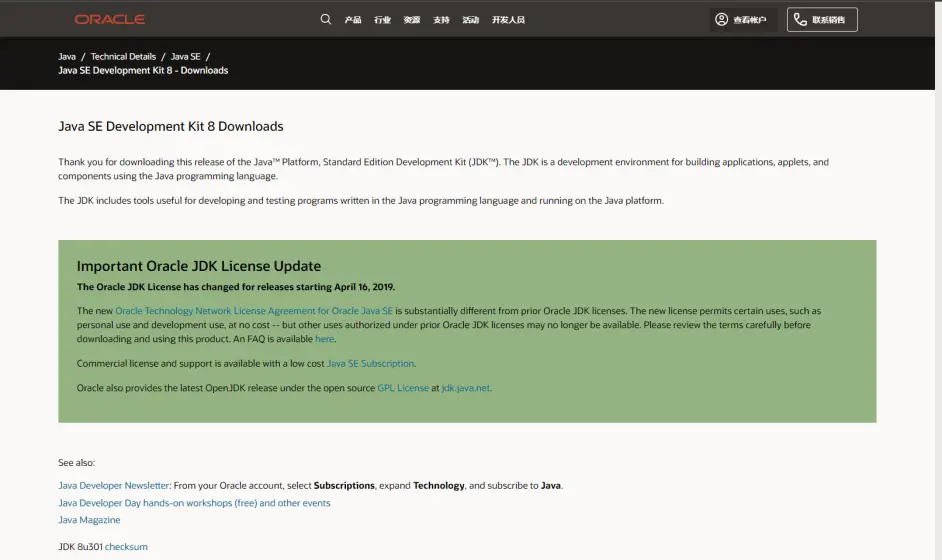Screen dimensions: 942x560
Task: Open the 支持 menu
Action: click(441, 20)
